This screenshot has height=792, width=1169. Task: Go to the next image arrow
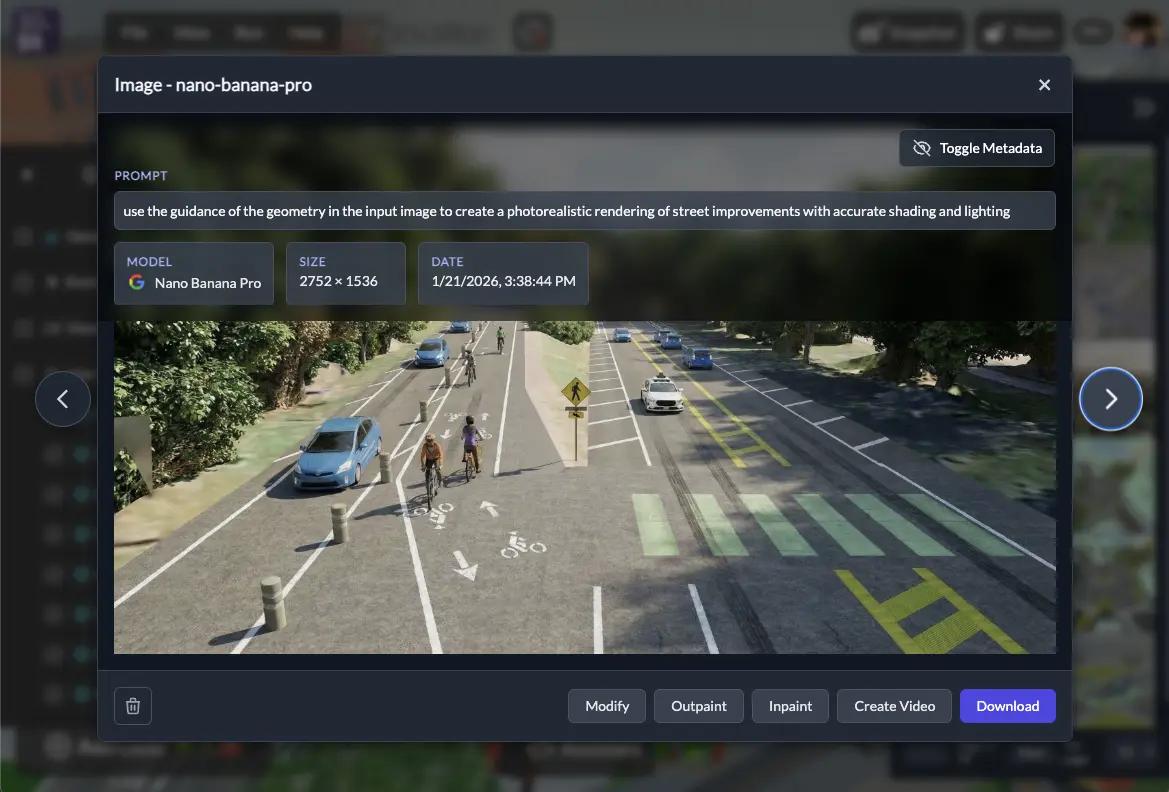(1110, 399)
